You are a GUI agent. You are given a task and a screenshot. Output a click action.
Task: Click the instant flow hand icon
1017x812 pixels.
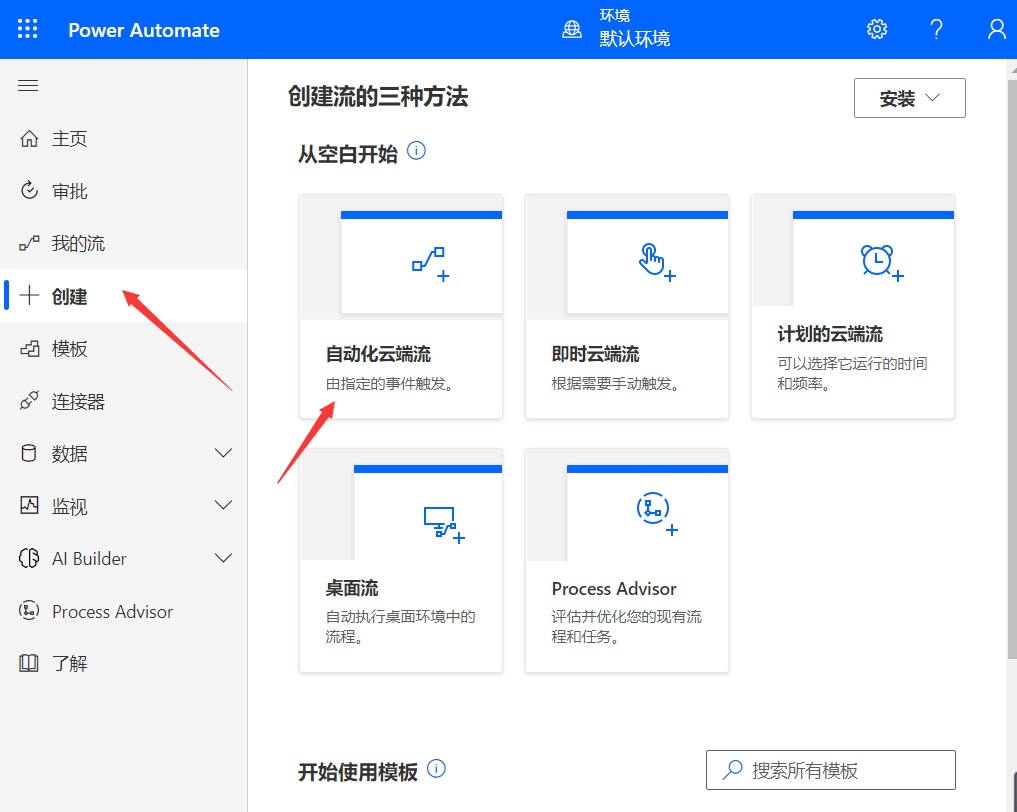point(657,262)
